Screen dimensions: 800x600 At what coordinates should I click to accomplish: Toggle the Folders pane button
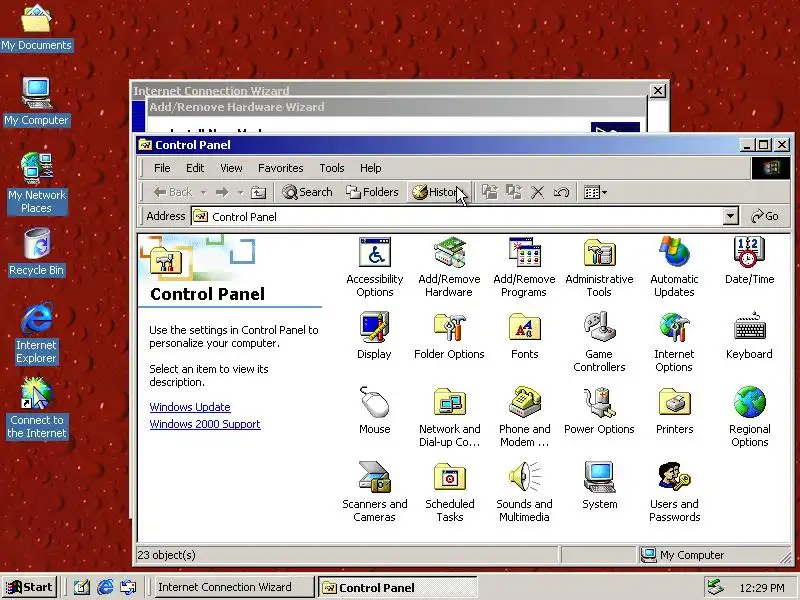point(372,192)
